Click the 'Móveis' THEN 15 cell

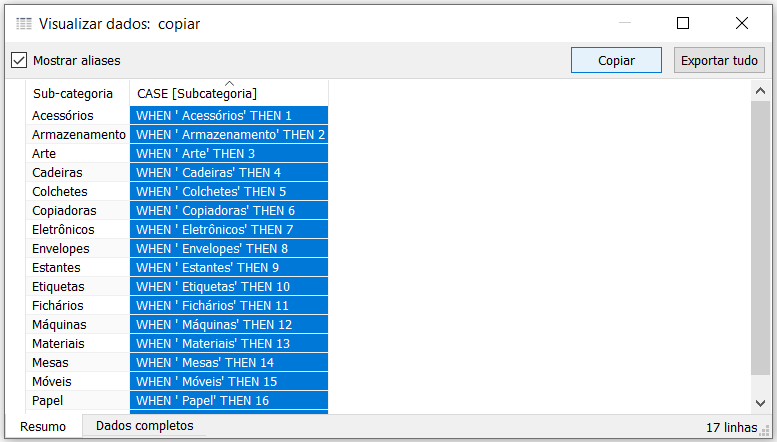pyautogui.click(x=229, y=382)
